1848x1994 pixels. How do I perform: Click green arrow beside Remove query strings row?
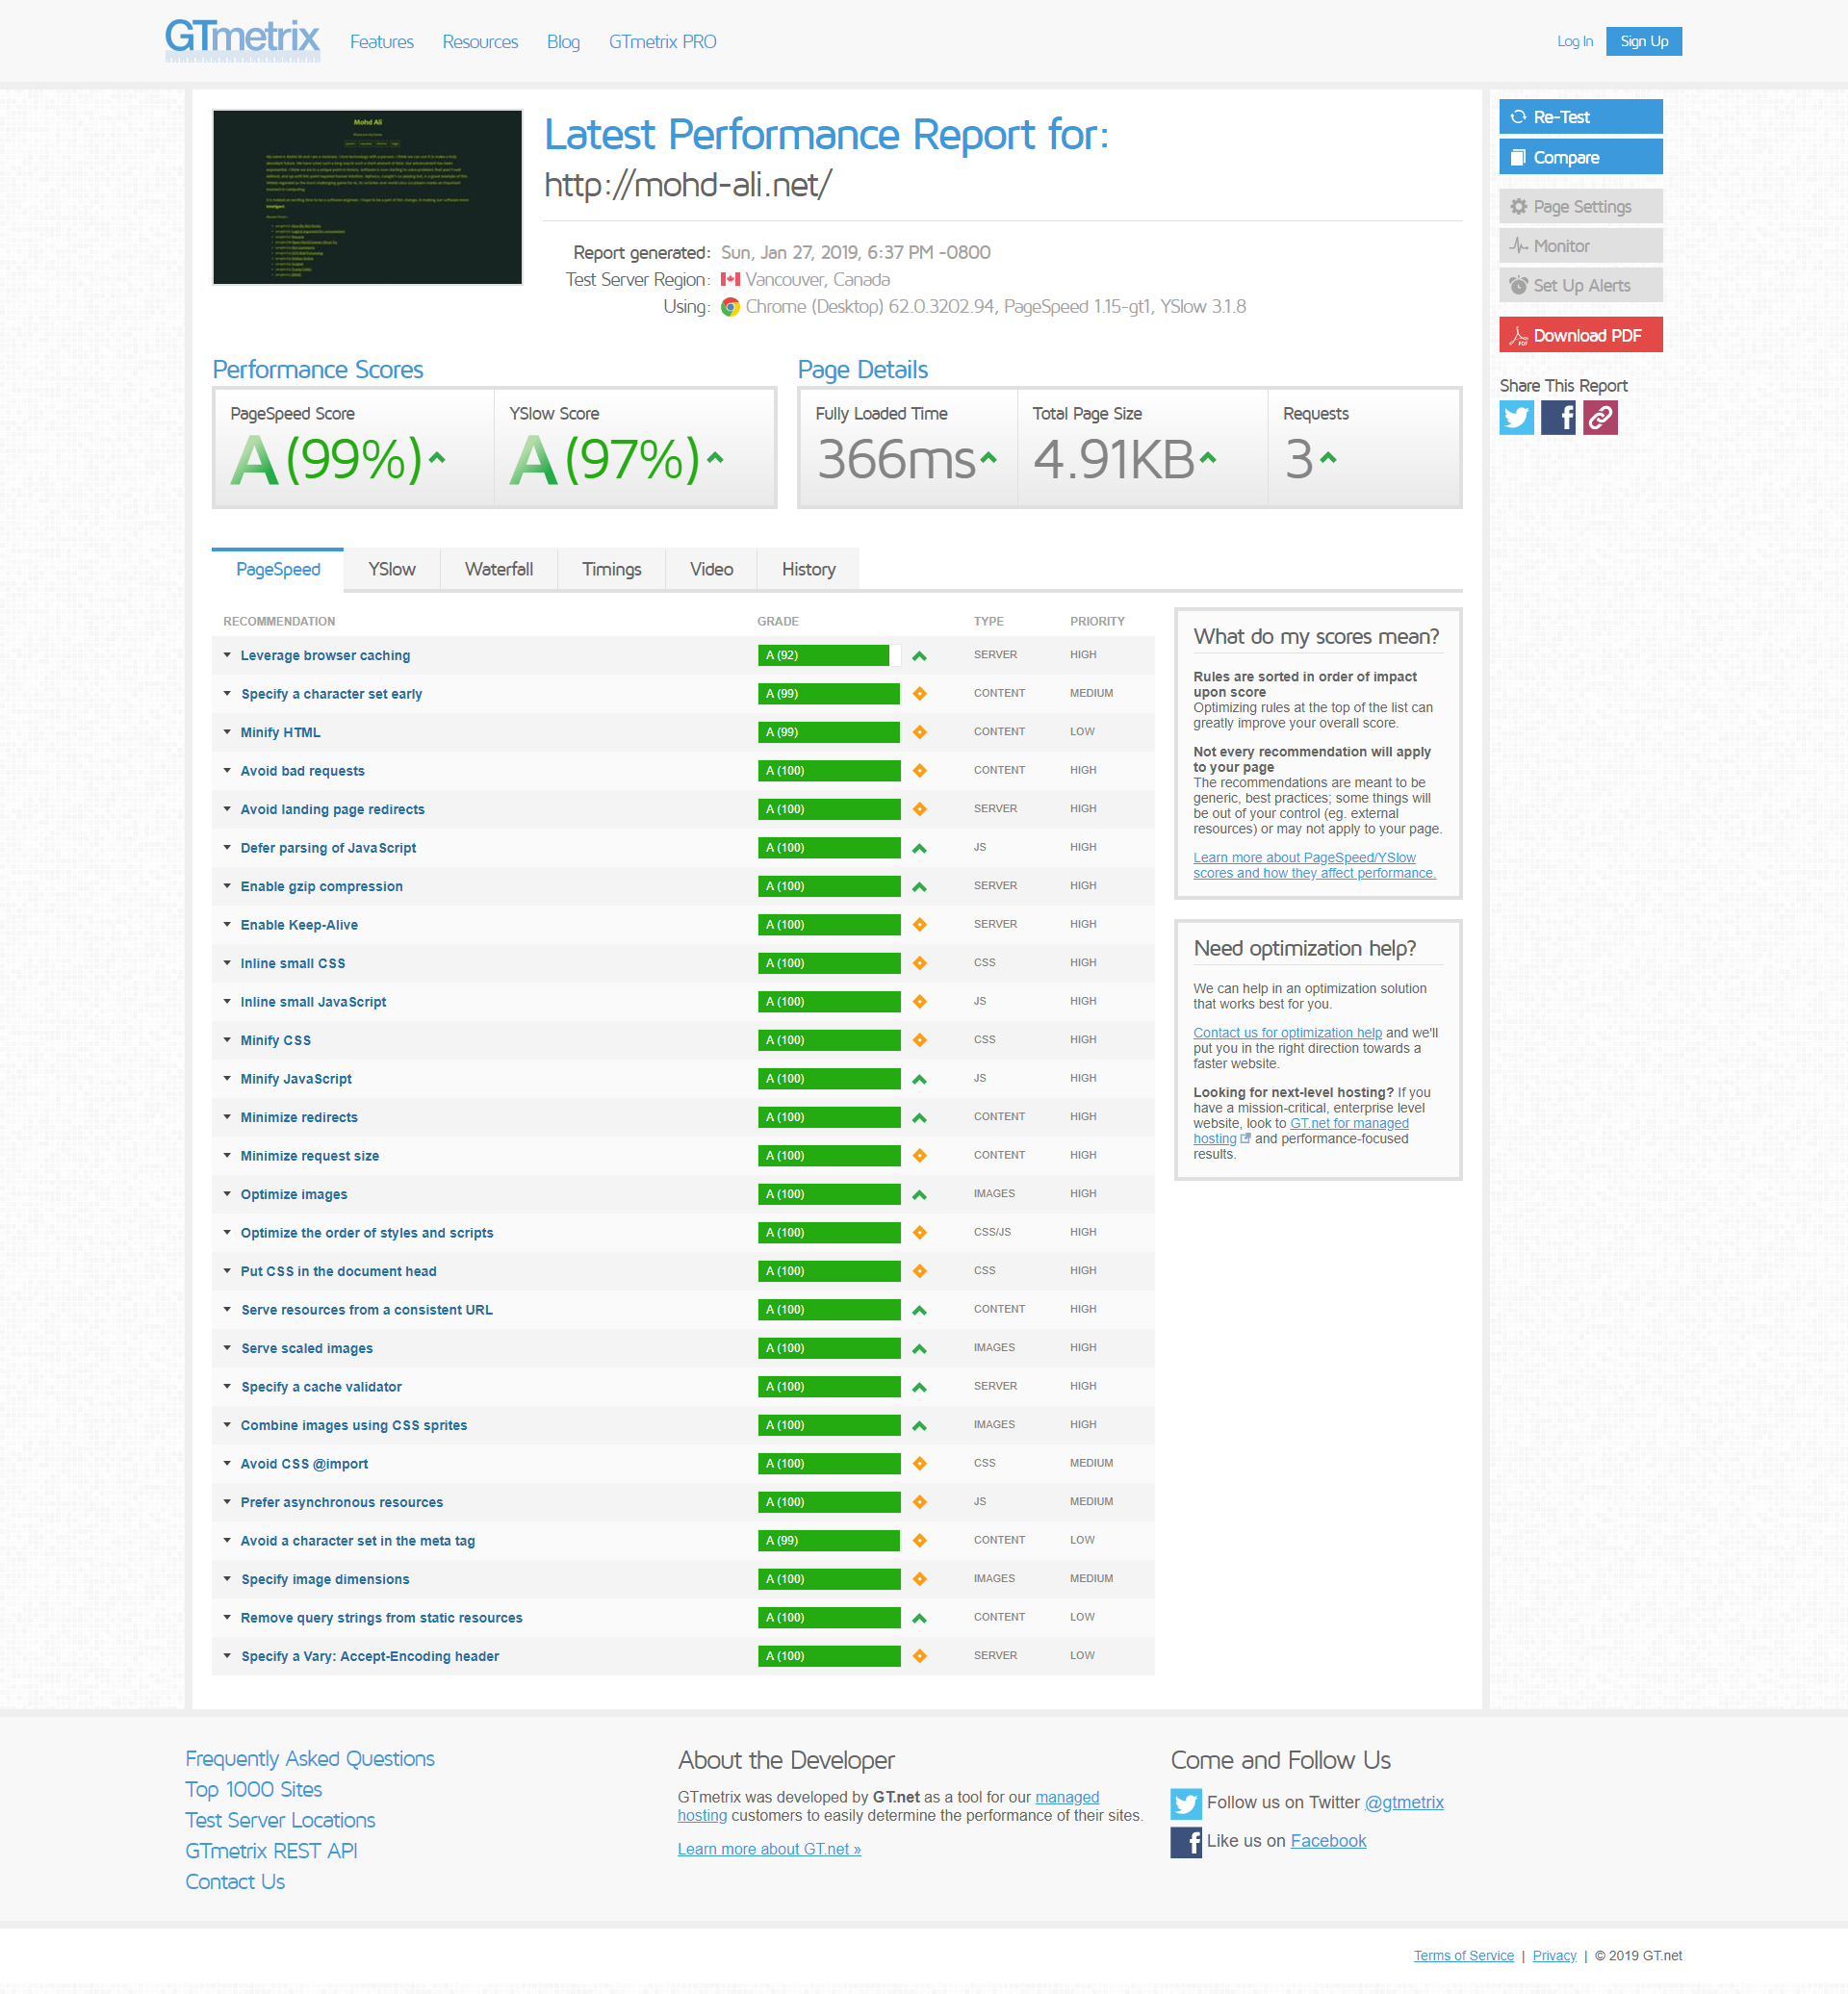click(919, 1618)
